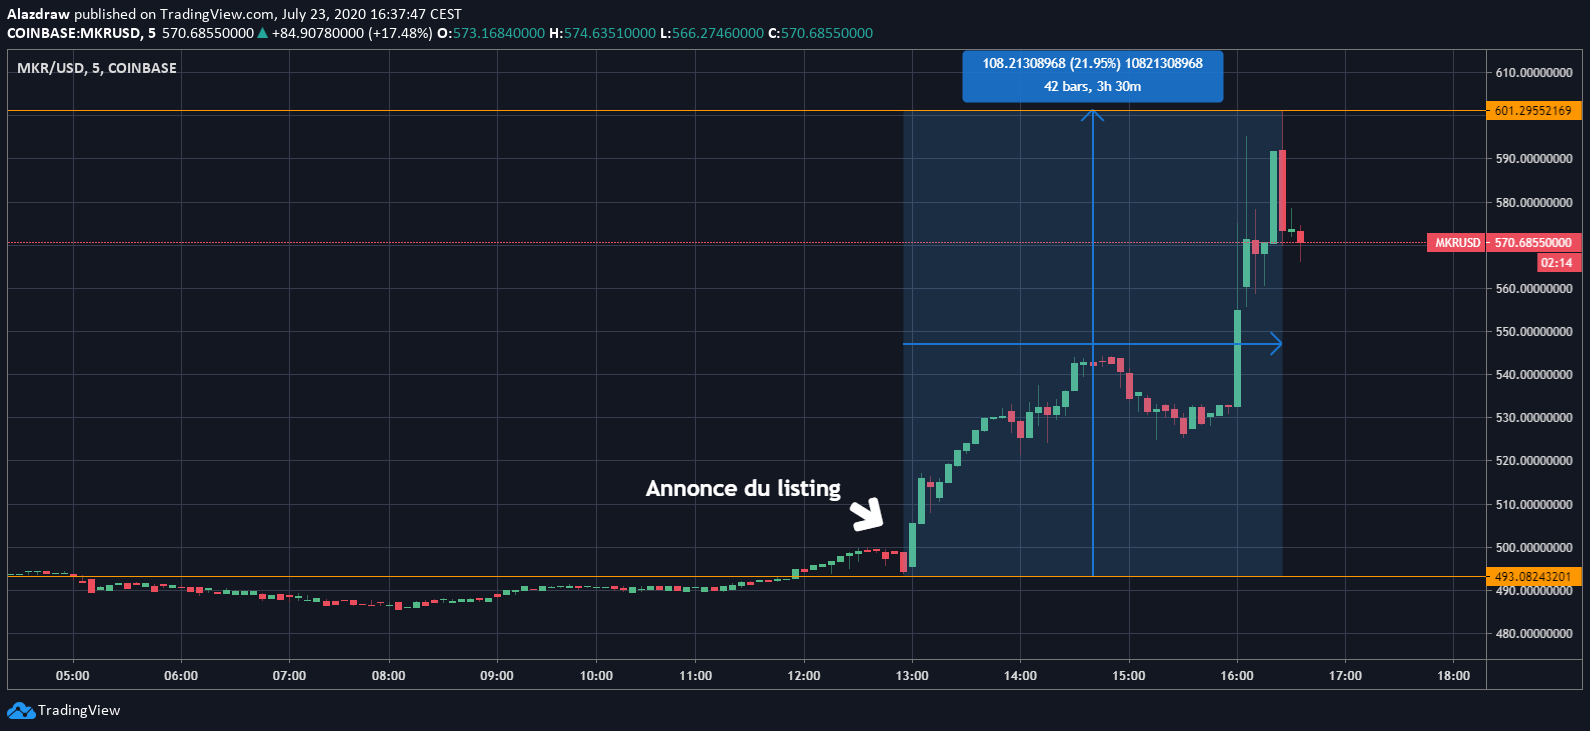Select the blue measurement info box

coord(1092,75)
